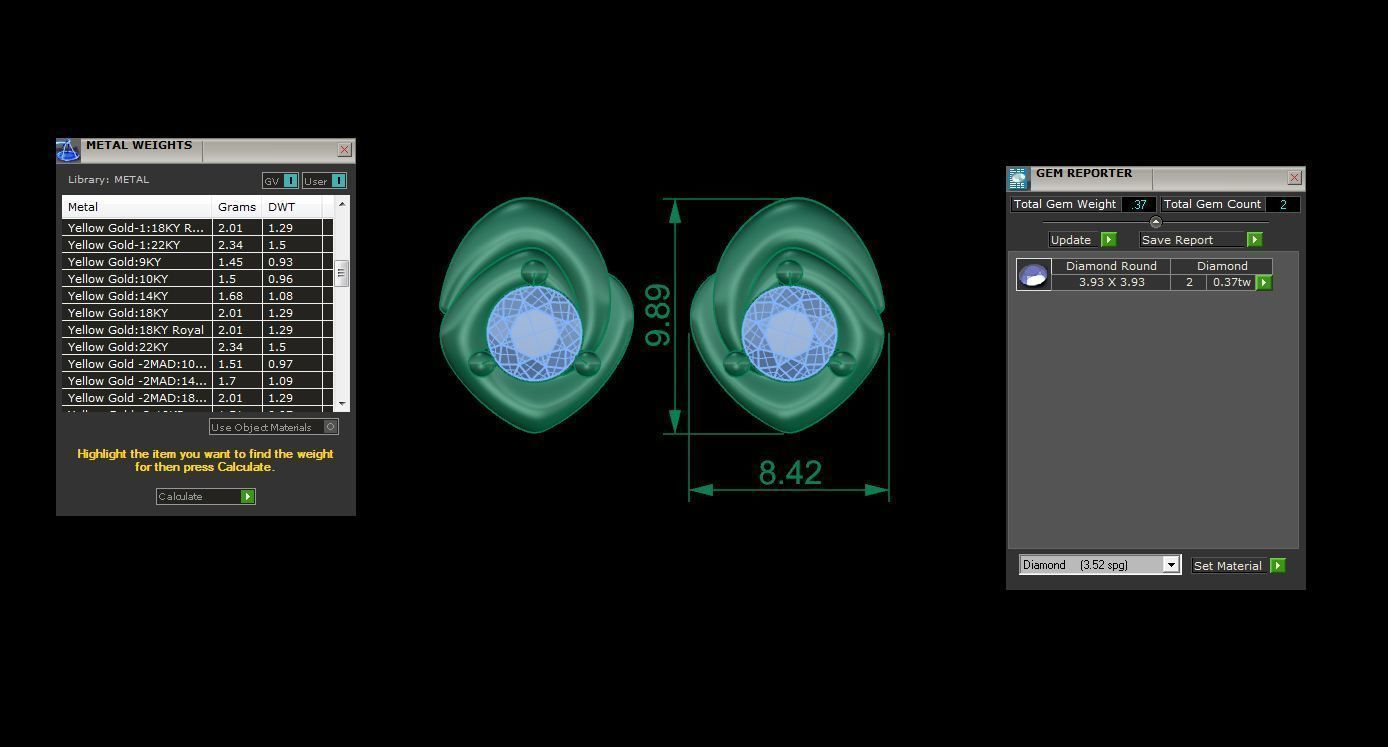Select the Yellow Gold -2MAD:18... row
The image size is (1388, 747).
197,398
